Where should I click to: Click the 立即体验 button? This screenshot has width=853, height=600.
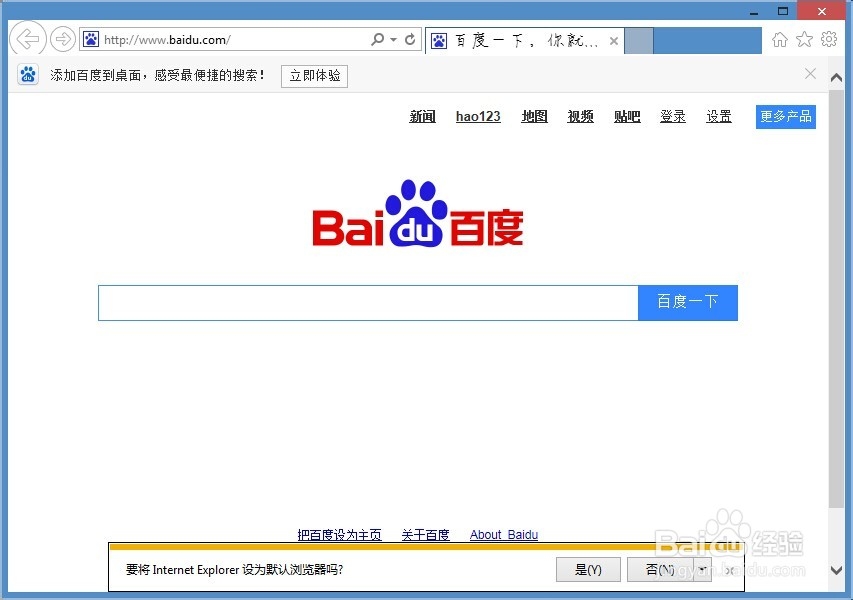(x=314, y=76)
